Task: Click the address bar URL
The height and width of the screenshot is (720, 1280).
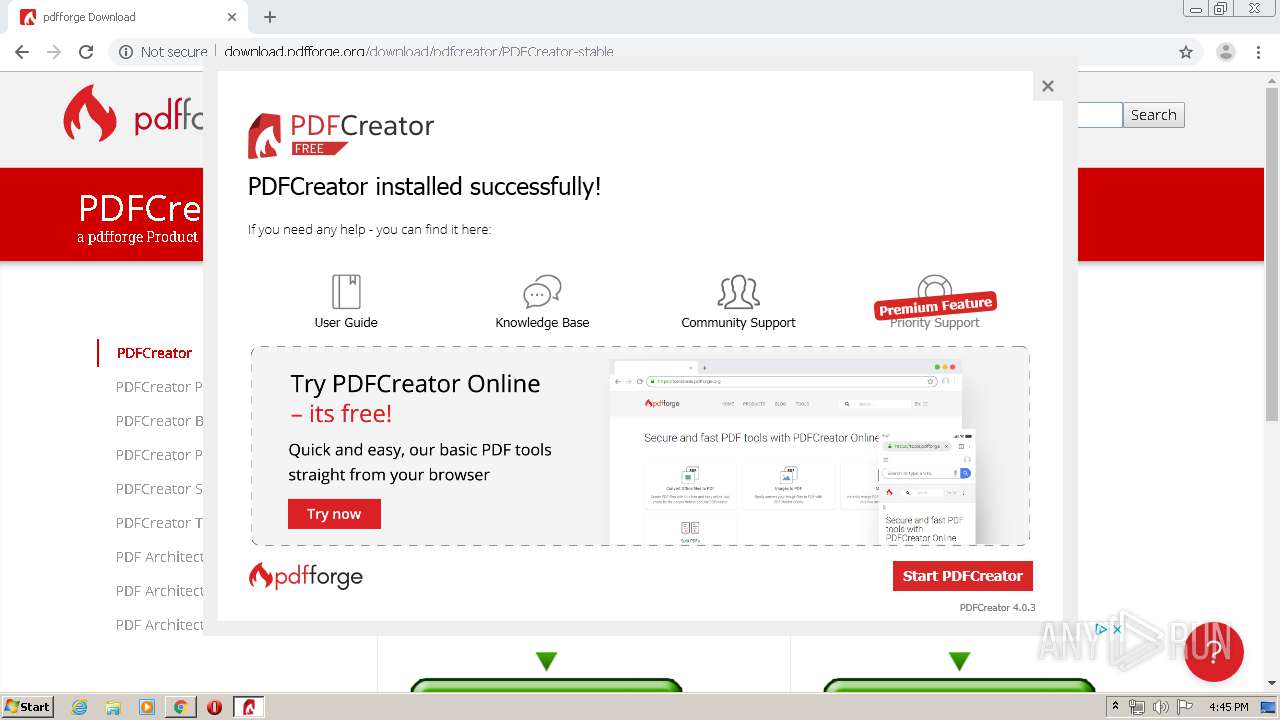Action: 419,52
